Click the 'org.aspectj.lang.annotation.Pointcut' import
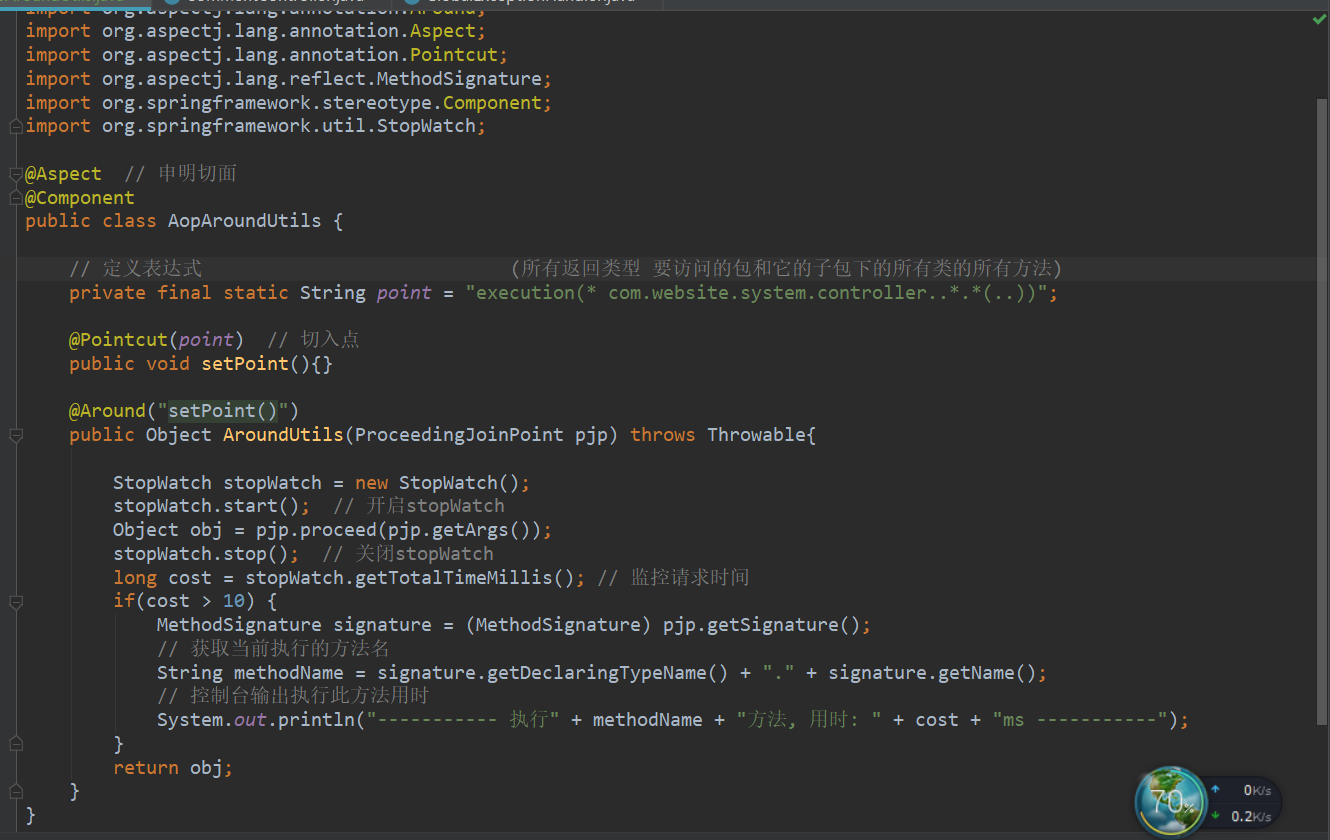1330x840 pixels. (299, 55)
